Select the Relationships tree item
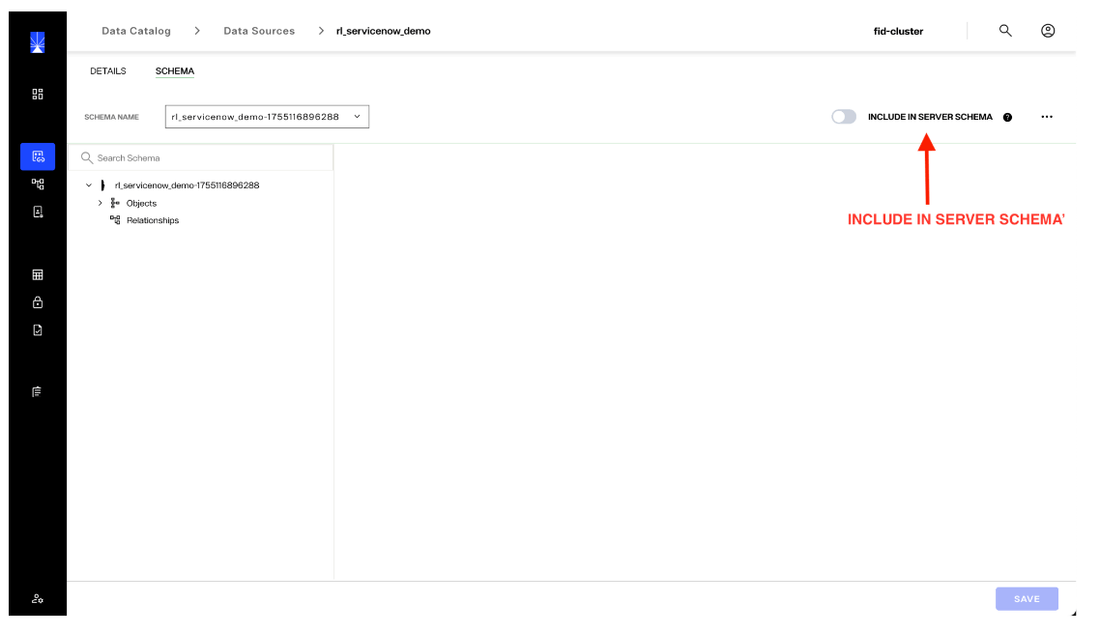 (152, 220)
